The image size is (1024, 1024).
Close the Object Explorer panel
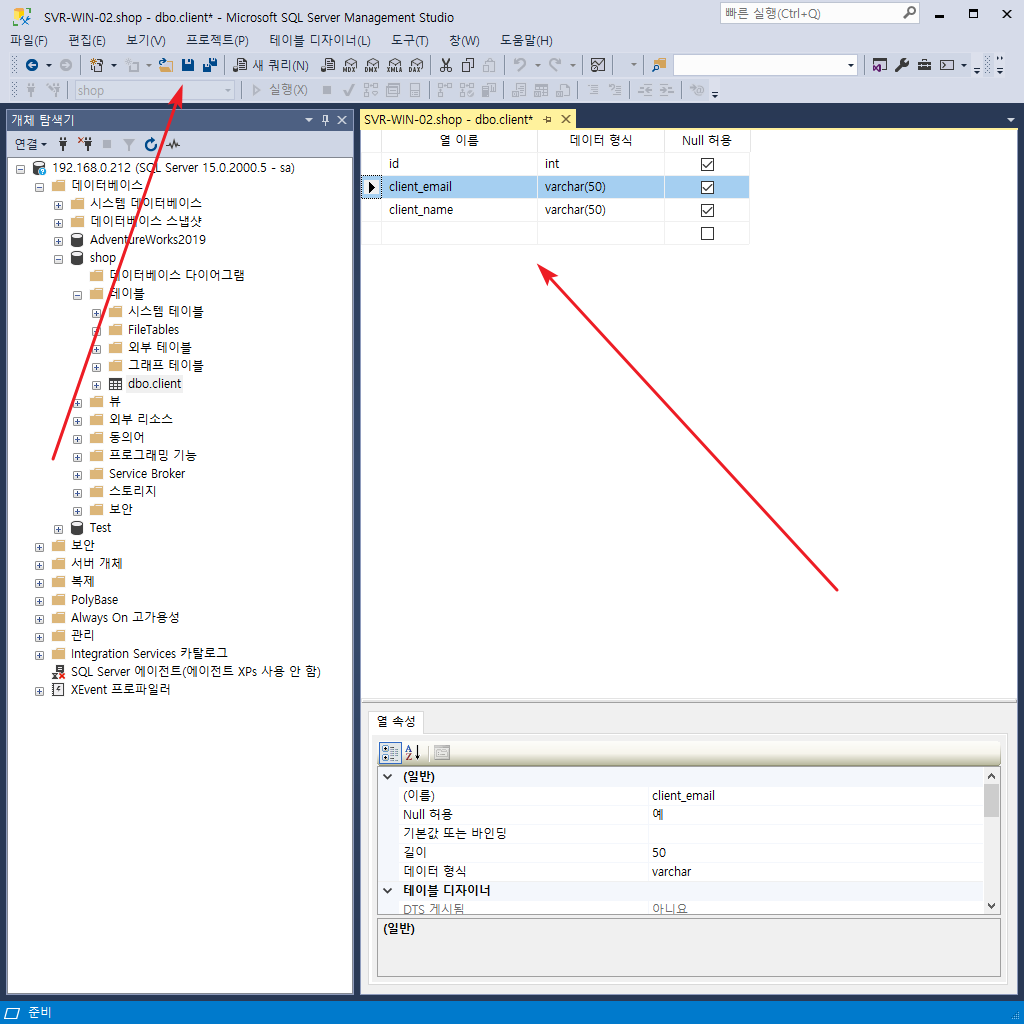click(x=342, y=120)
